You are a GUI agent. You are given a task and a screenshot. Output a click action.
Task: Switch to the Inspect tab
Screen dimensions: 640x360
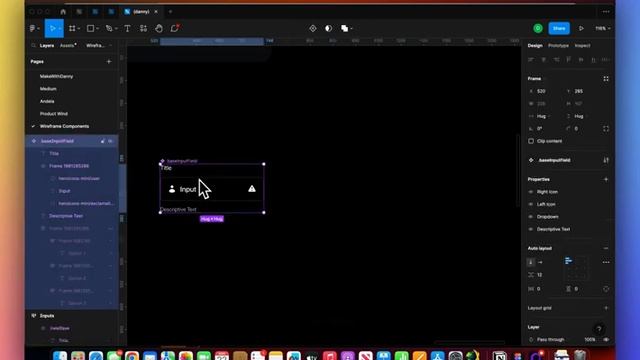click(x=582, y=46)
